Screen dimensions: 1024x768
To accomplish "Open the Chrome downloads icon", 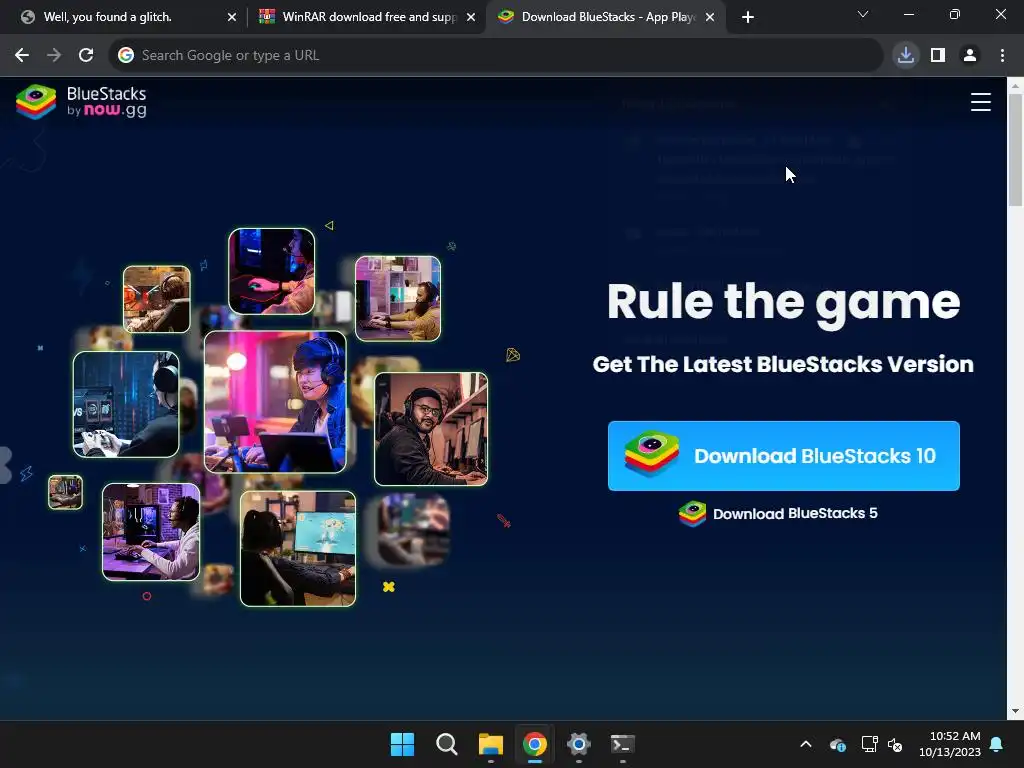I will click(906, 56).
